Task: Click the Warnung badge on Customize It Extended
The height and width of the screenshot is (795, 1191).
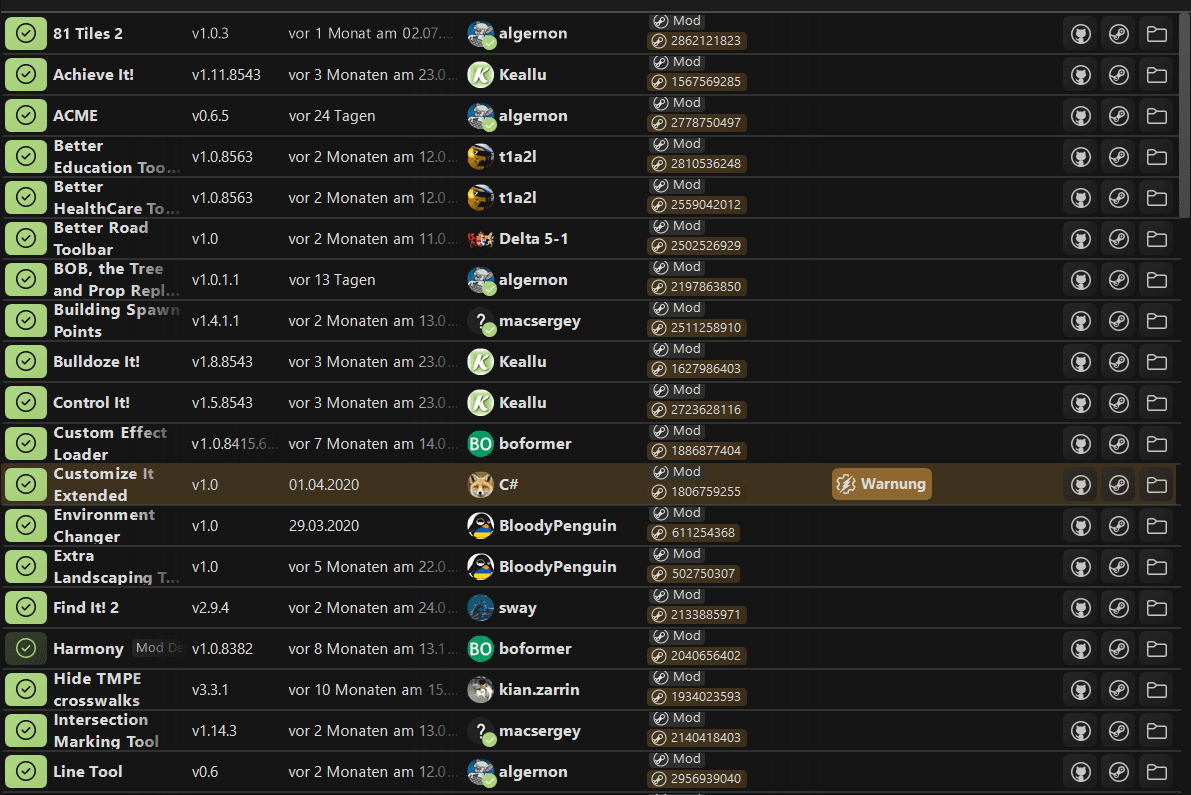Action: click(x=882, y=484)
